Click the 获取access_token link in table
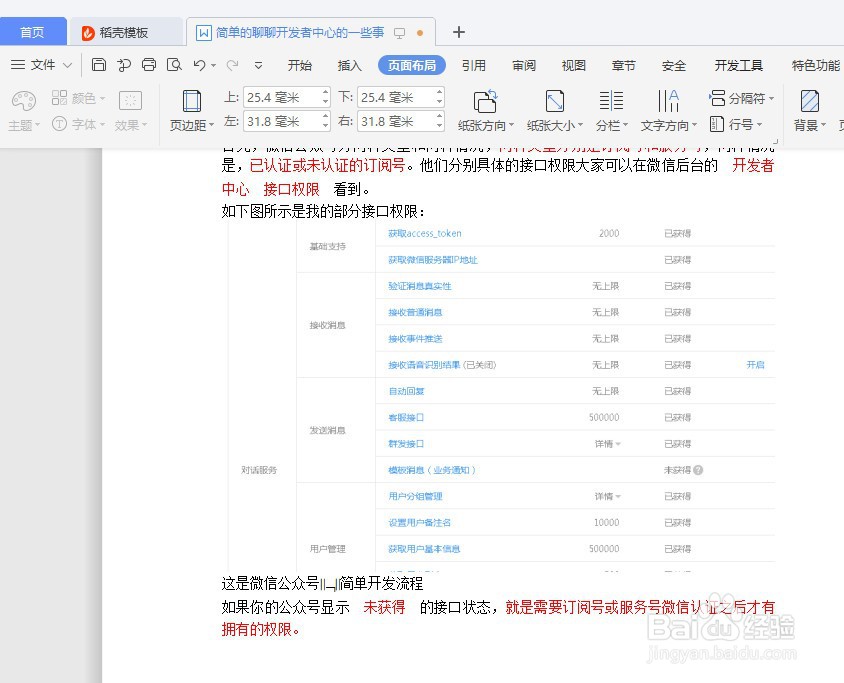 (423, 233)
